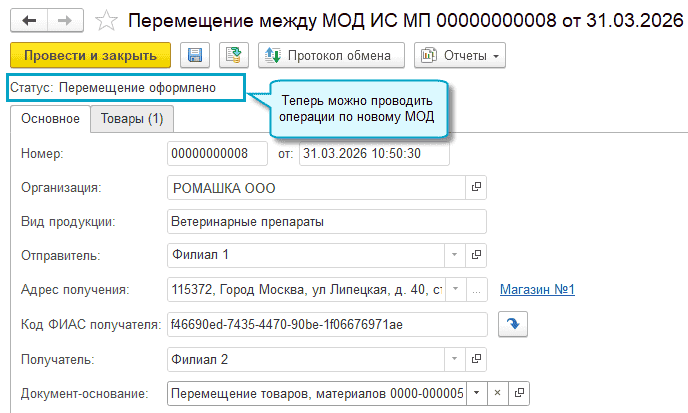Screen dimensions: 688x413
Task: Open 'Протокол обмена' exchange log
Action: (331, 55)
